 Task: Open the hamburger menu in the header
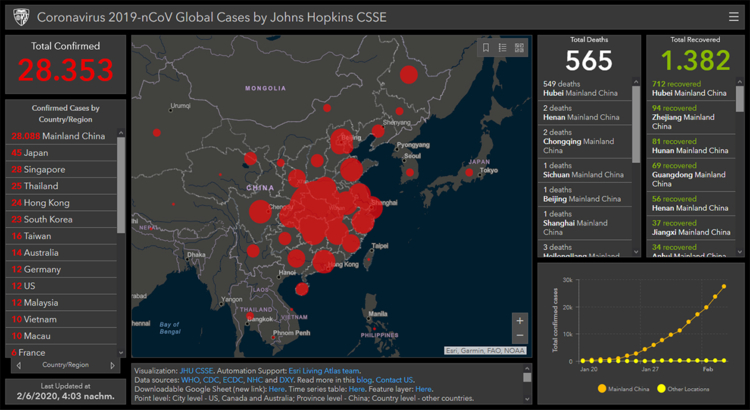(733, 17)
